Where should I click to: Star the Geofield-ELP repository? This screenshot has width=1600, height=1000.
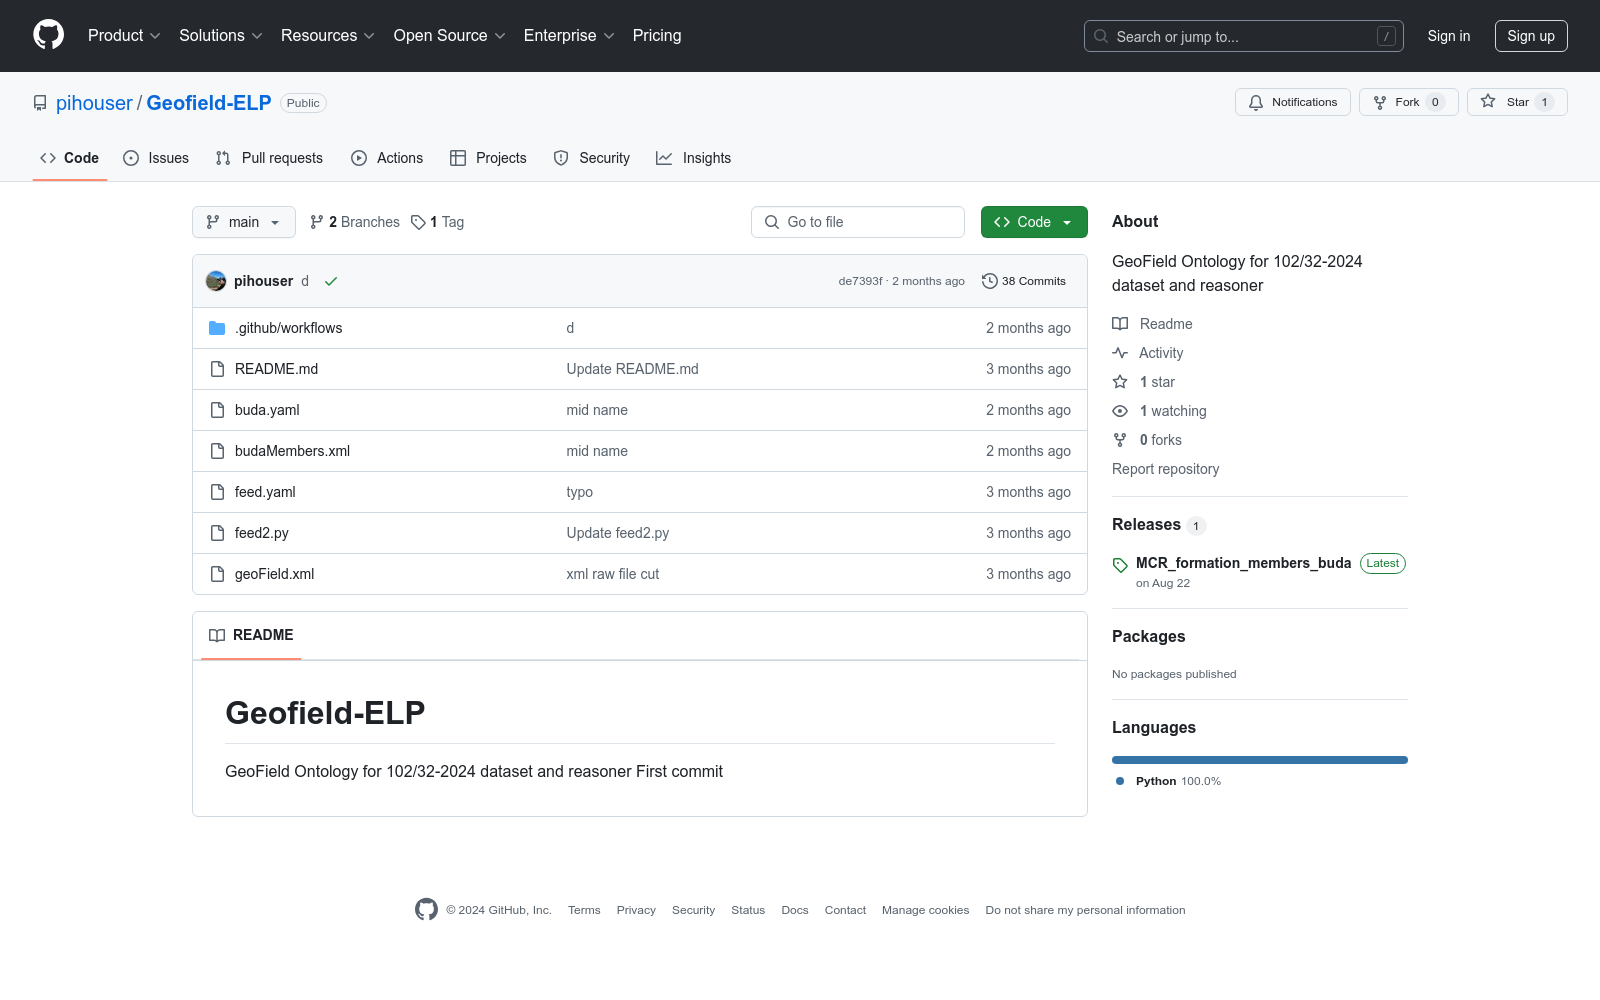[1517, 102]
